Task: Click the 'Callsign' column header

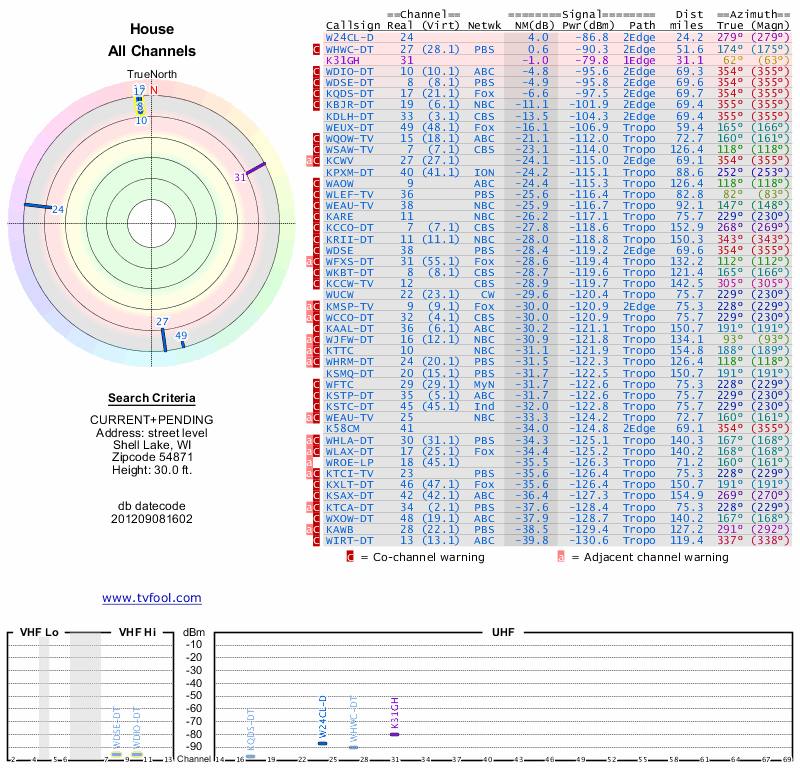Action: click(x=353, y=26)
